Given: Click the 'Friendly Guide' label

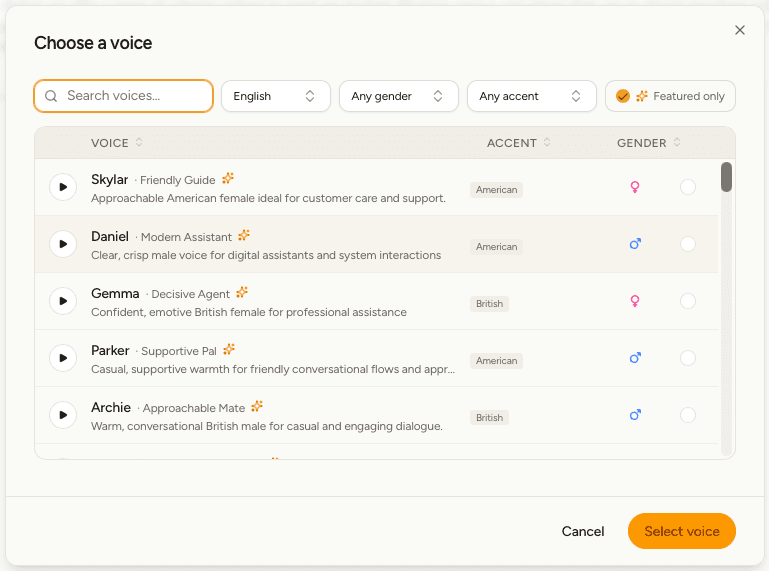Looking at the screenshot, I should coord(178,180).
